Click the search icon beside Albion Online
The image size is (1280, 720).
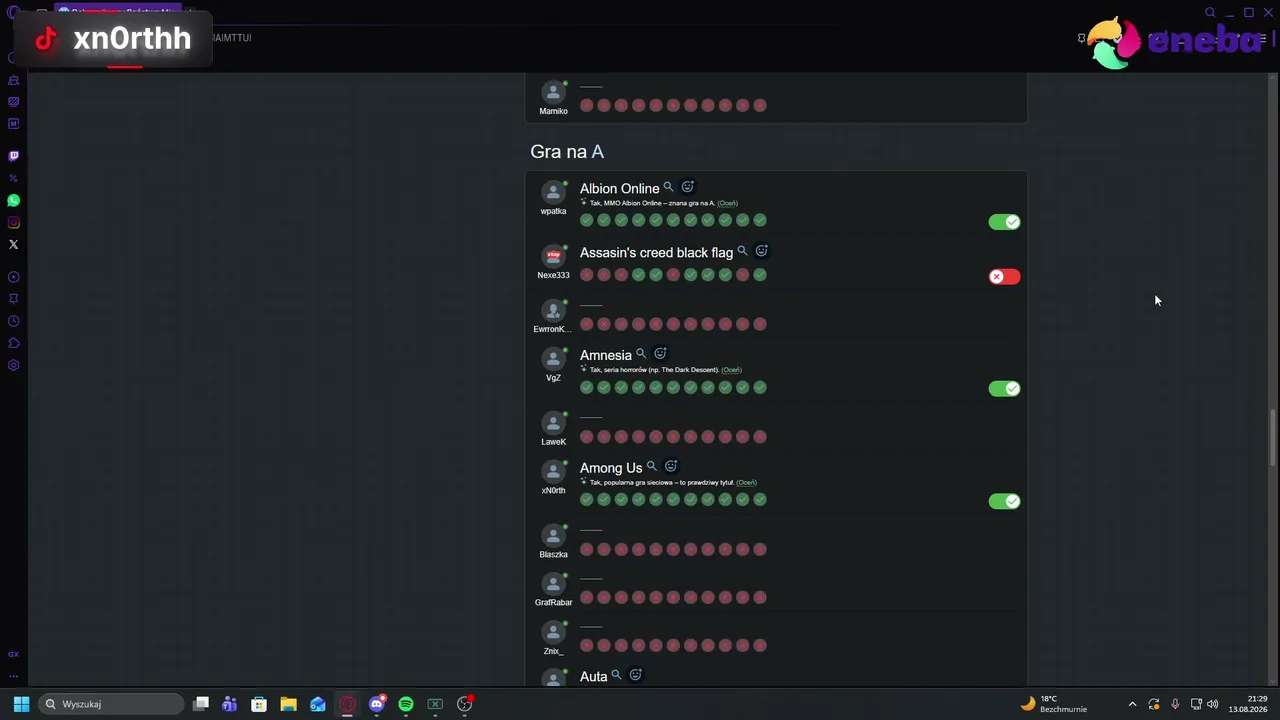pyautogui.click(x=669, y=187)
